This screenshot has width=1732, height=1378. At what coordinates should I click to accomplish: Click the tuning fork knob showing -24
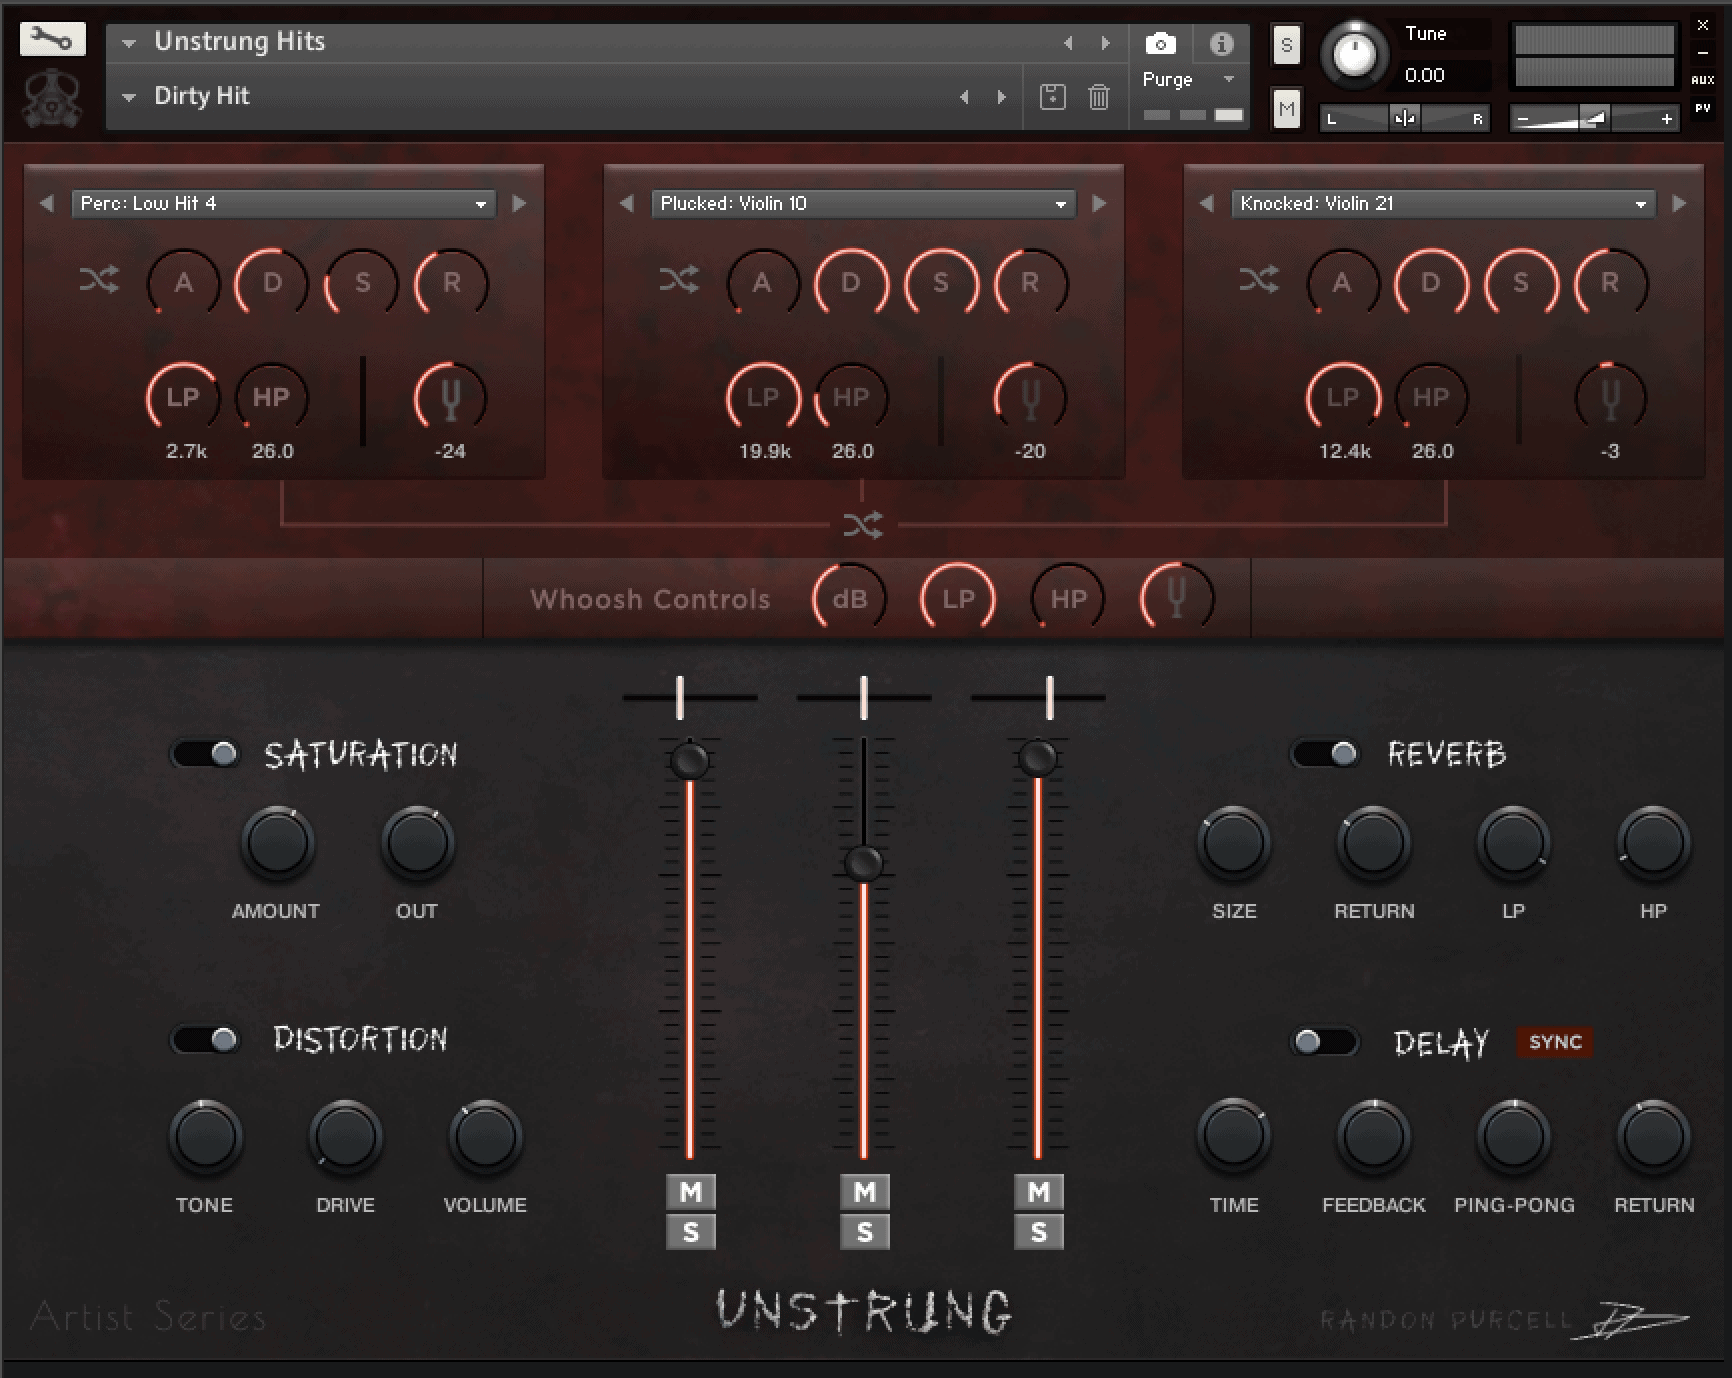(450, 398)
